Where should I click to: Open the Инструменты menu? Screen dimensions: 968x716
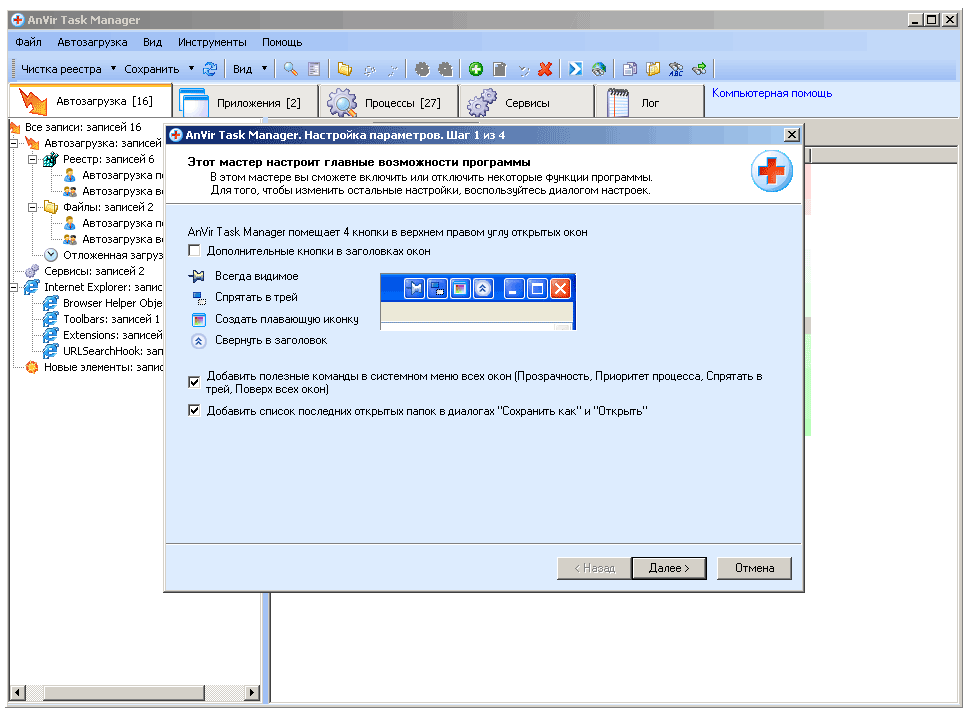pyautogui.click(x=212, y=43)
